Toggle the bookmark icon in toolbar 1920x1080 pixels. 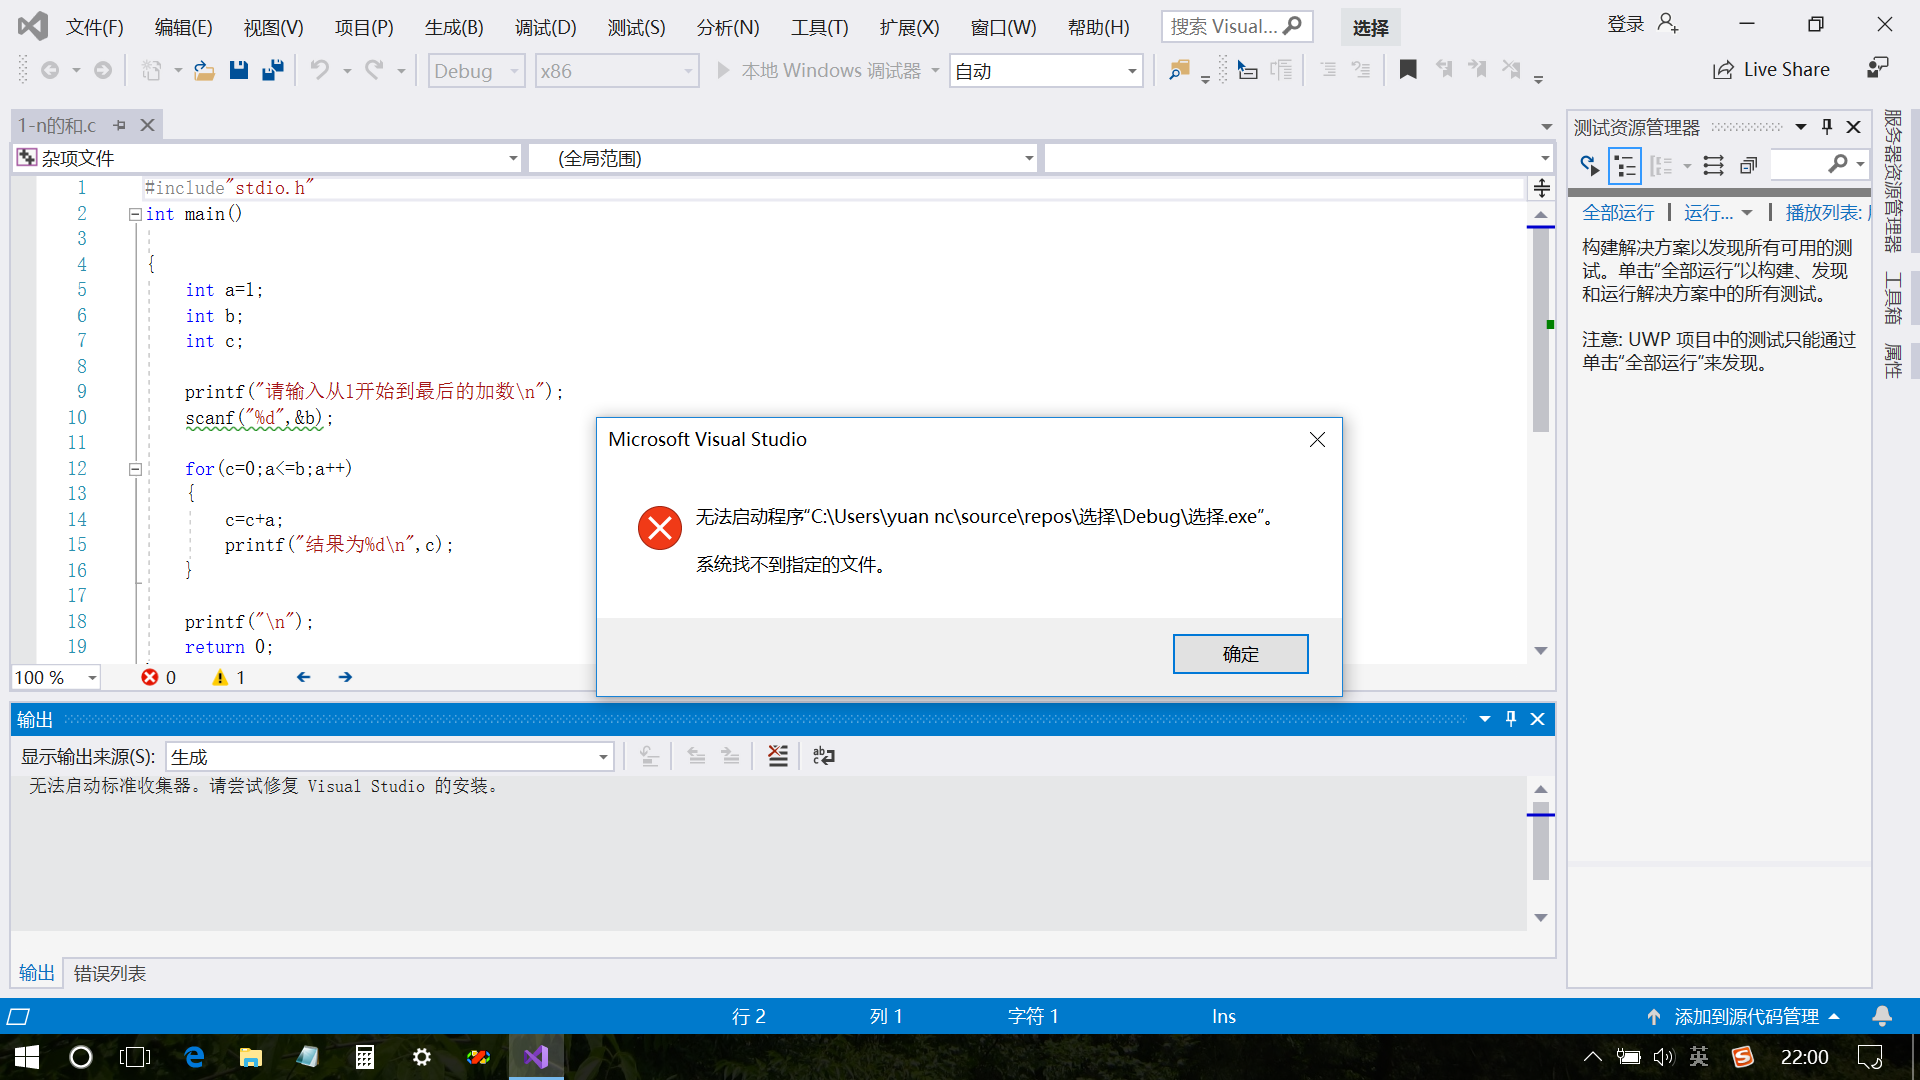click(1408, 70)
